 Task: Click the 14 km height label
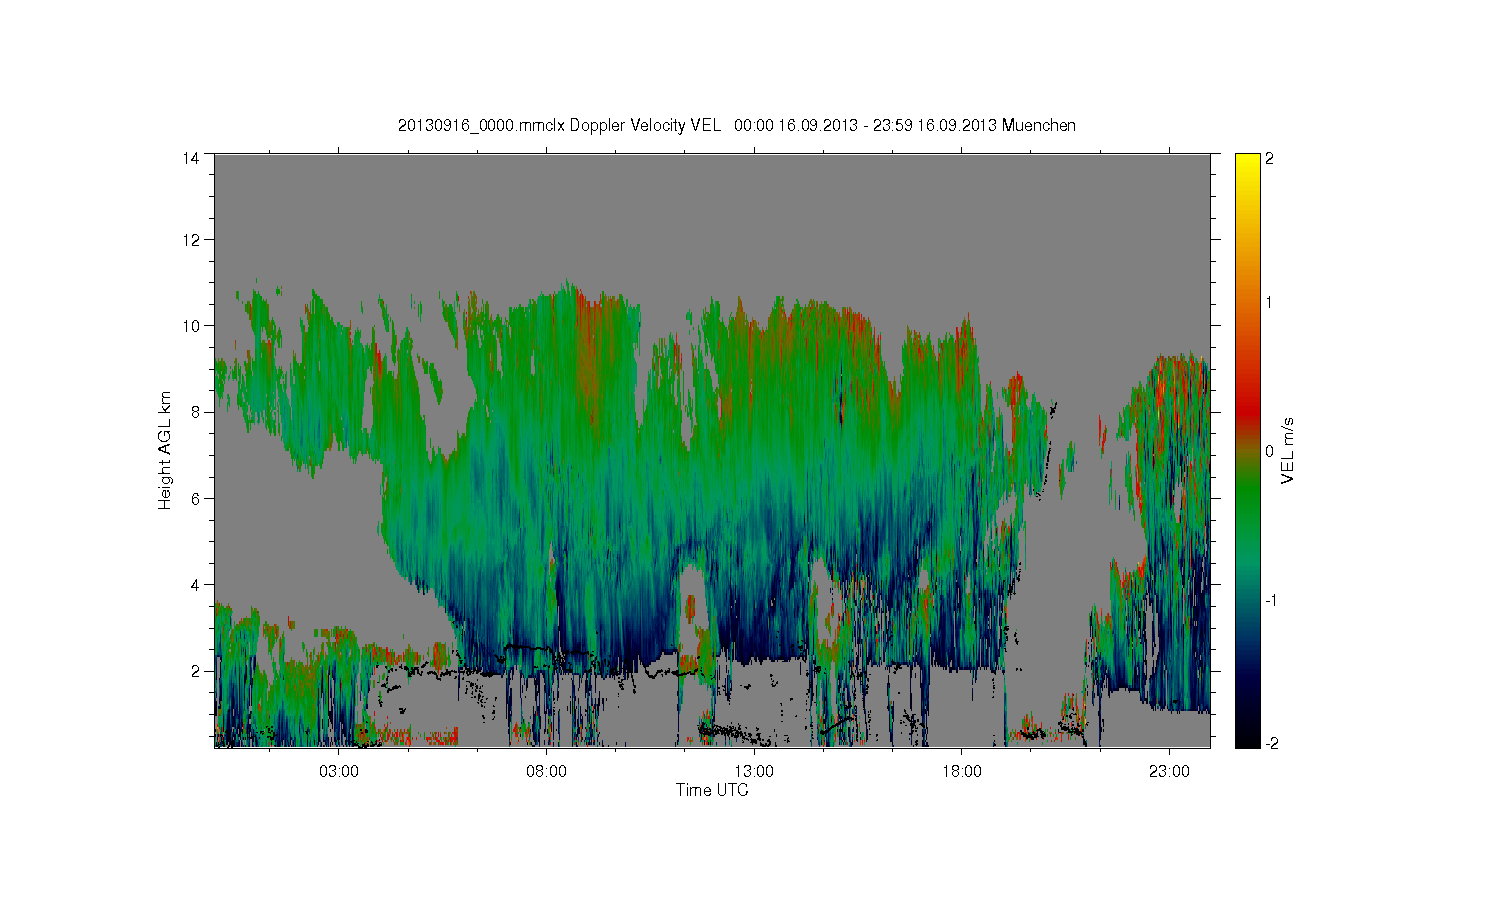click(x=191, y=157)
